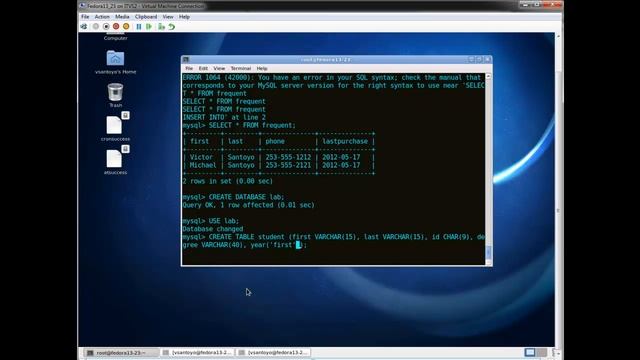The height and width of the screenshot is (360, 640).
Task: Click the 'Michael' cell in the table
Action: [203, 165]
